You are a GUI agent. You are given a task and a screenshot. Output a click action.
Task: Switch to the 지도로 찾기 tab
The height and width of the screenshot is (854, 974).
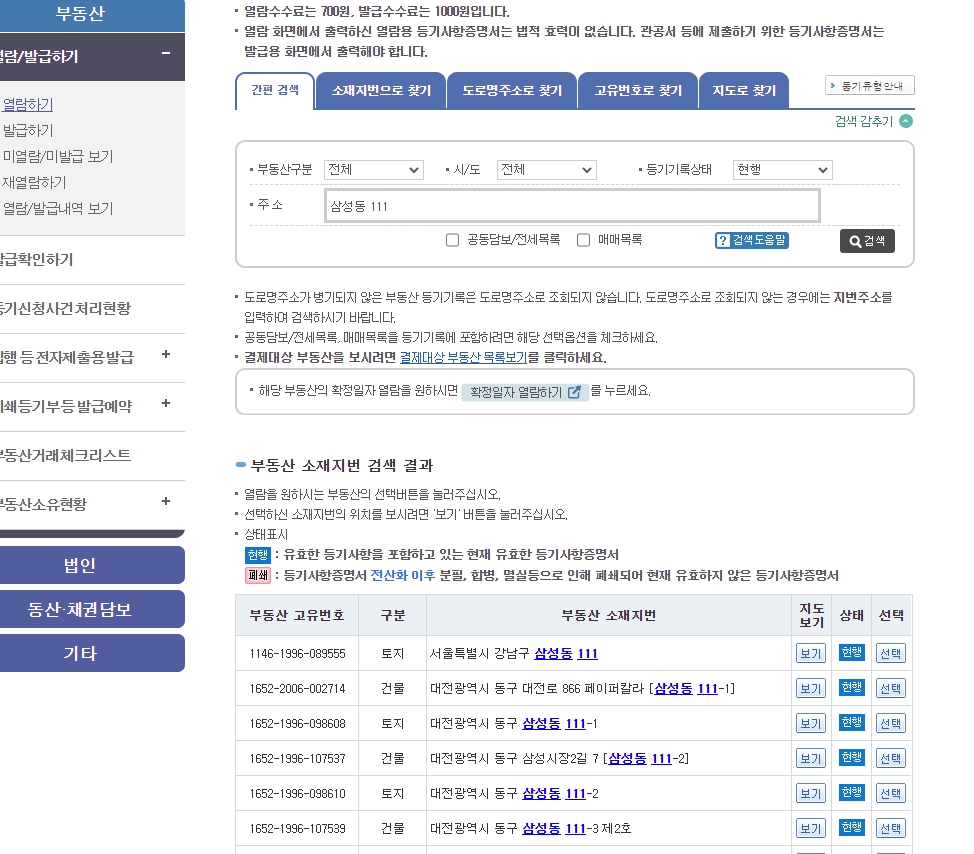coord(744,91)
